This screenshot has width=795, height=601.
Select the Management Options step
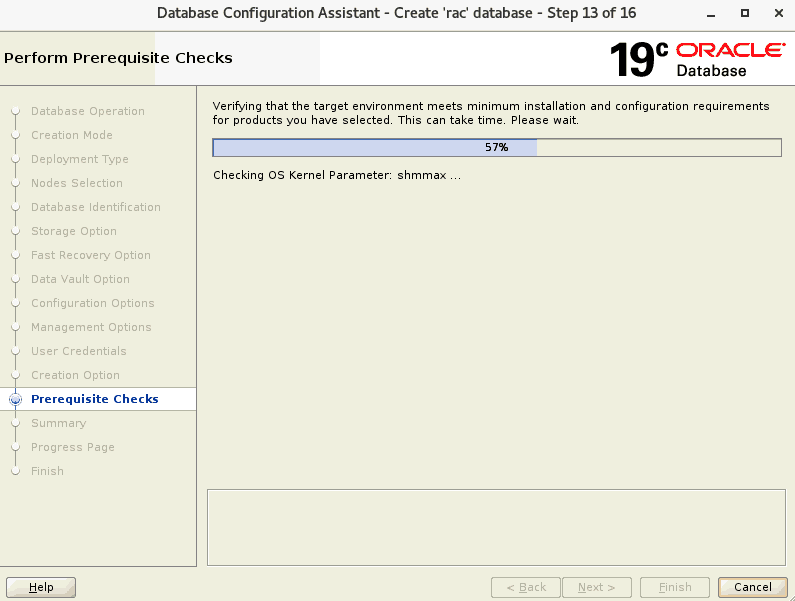click(91, 327)
